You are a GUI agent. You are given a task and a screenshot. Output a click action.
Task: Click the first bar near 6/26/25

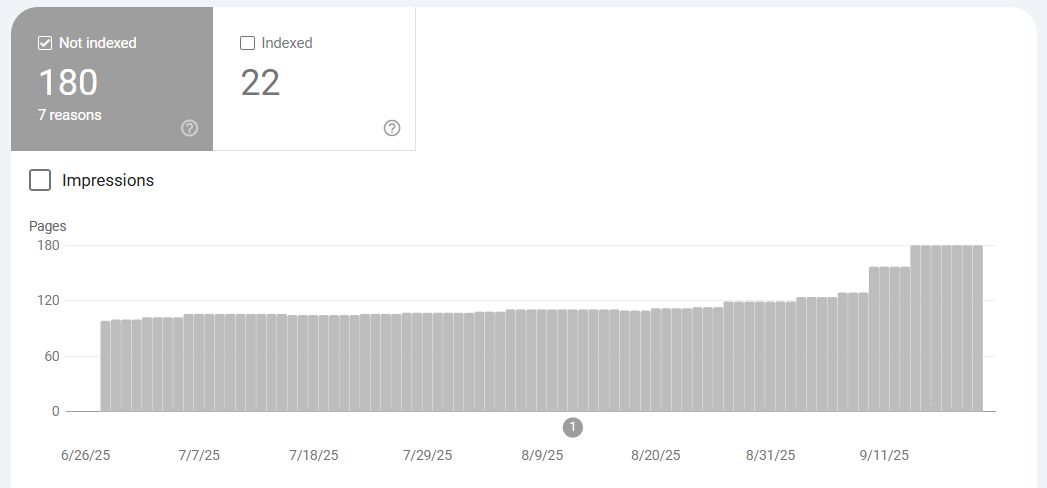click(x=106, y=366)
